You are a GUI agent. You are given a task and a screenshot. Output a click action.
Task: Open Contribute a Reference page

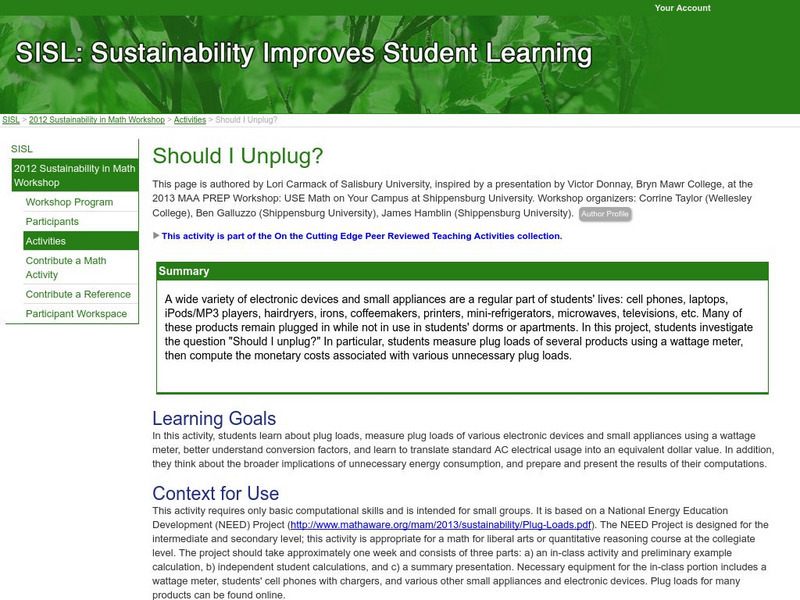[x=80, y=291]
